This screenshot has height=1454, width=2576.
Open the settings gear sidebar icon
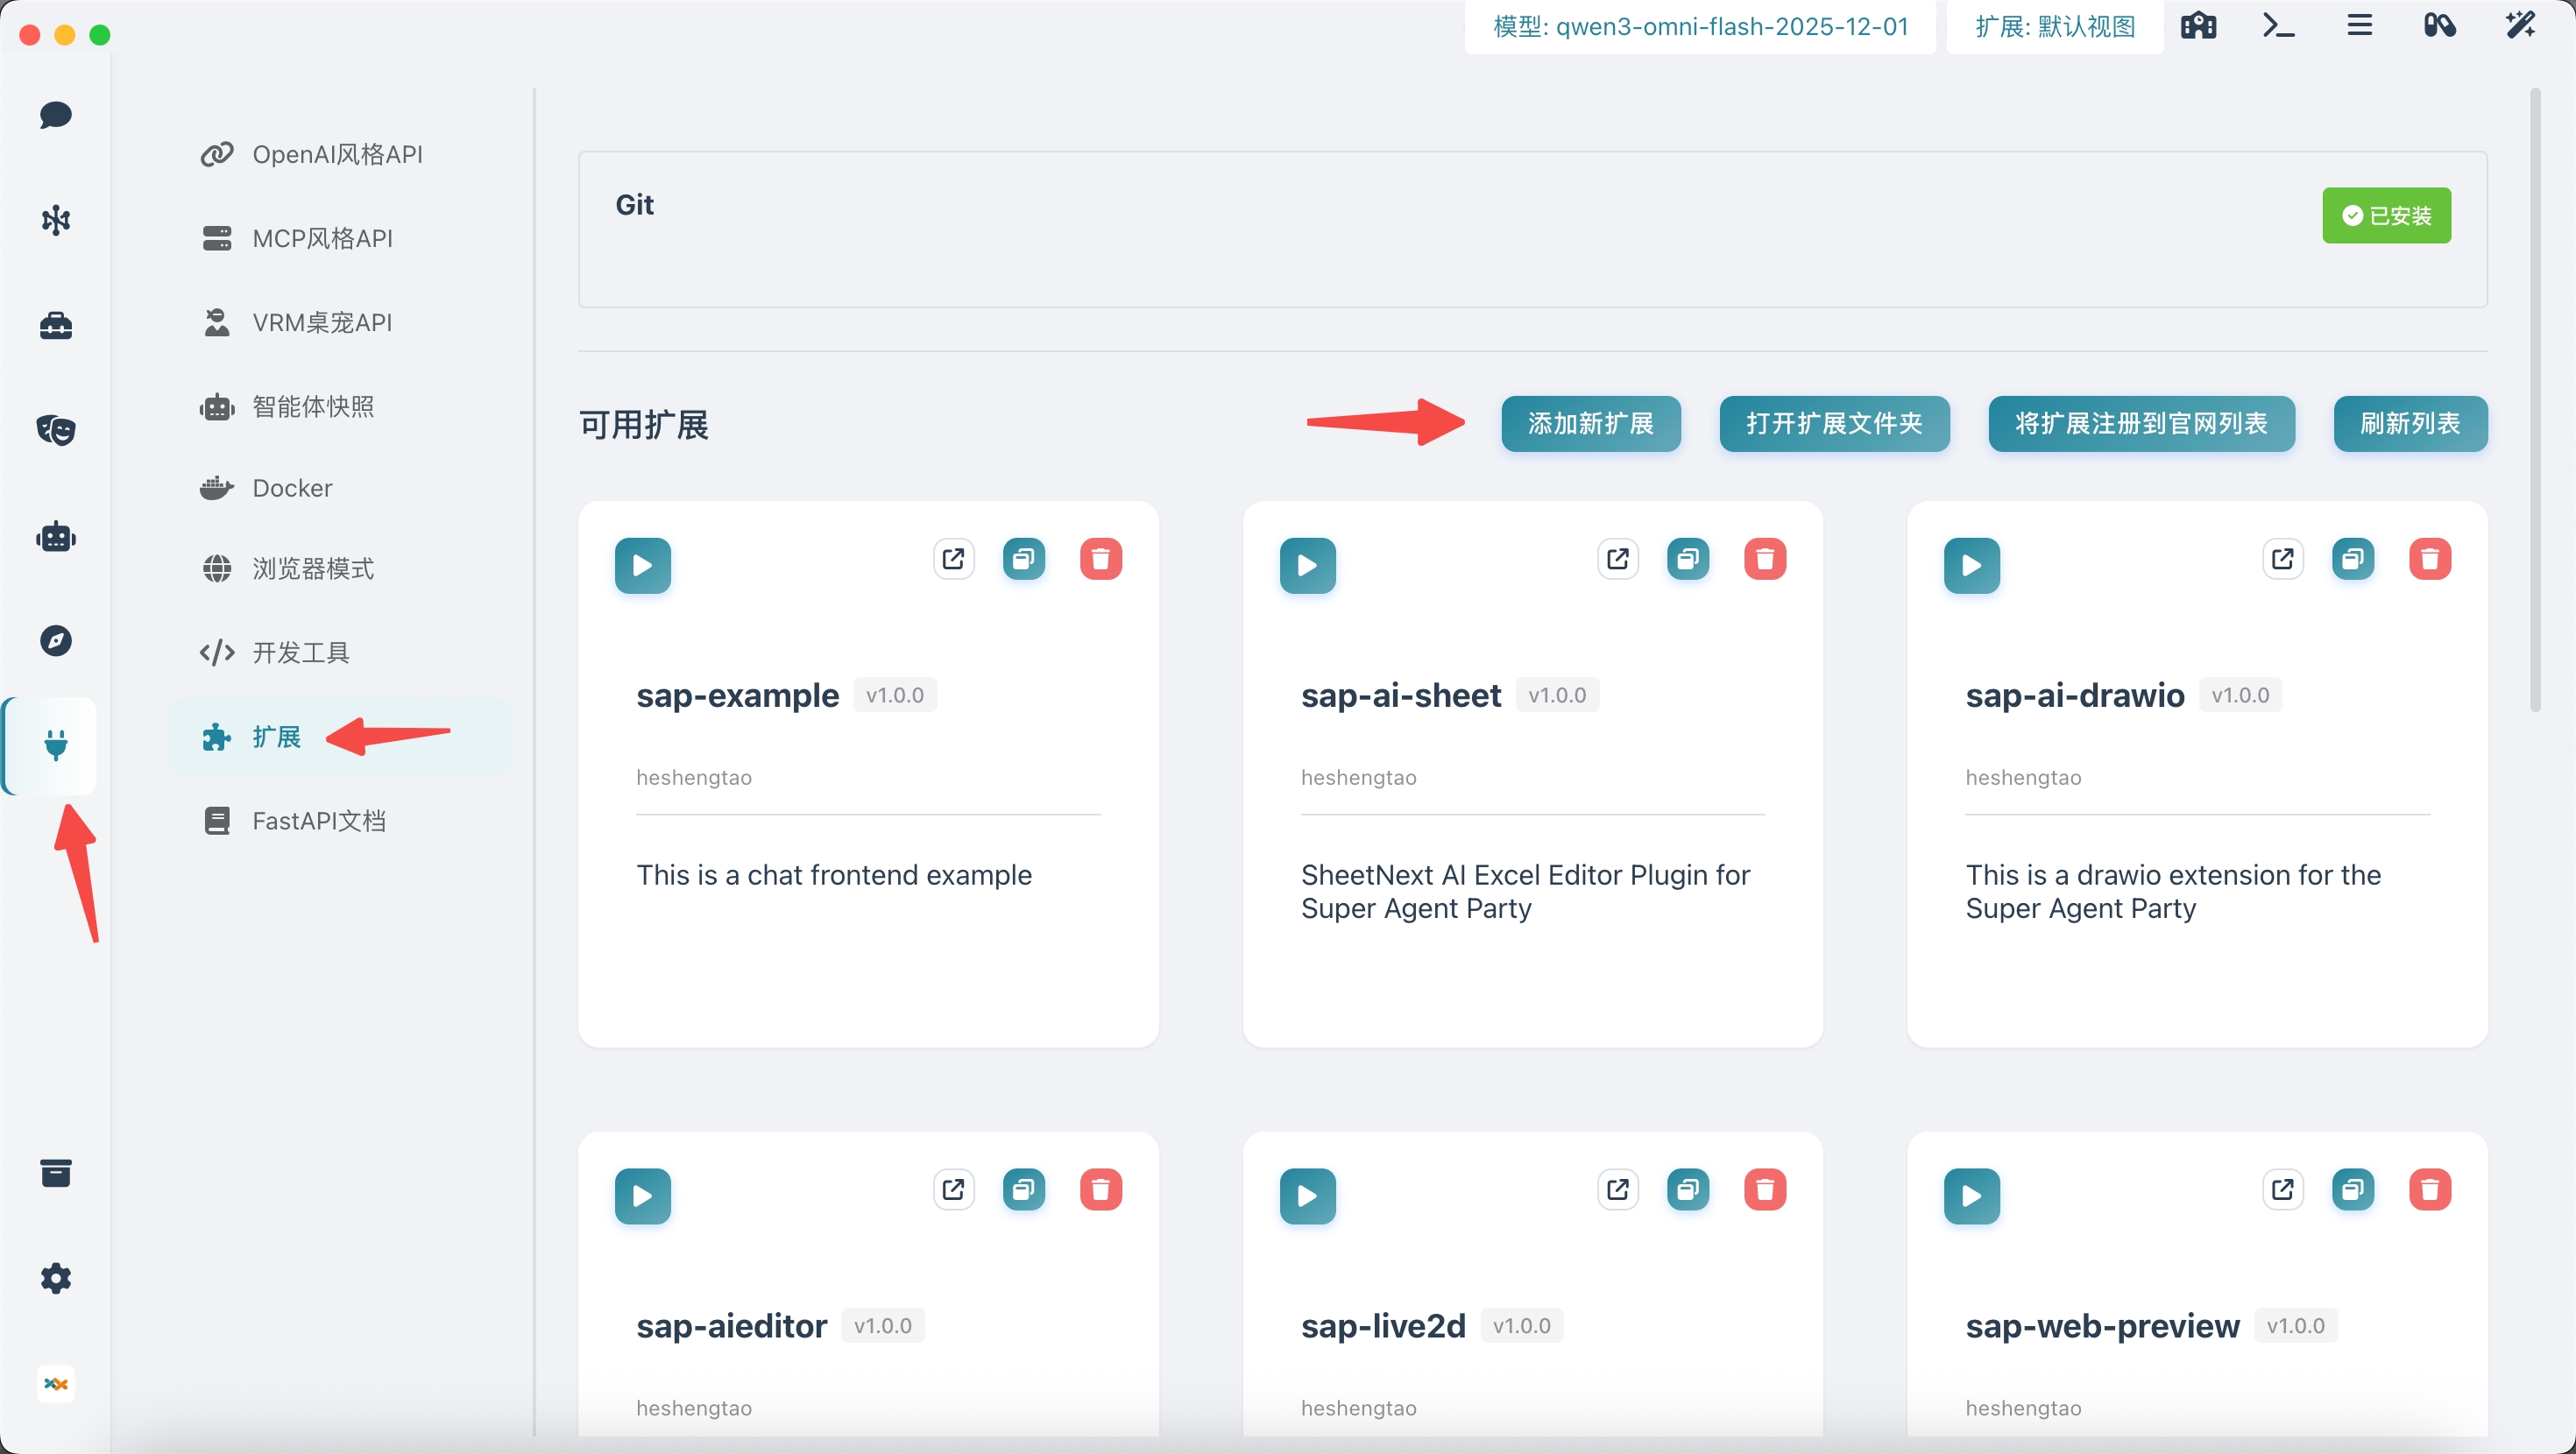coord(56,1278)
